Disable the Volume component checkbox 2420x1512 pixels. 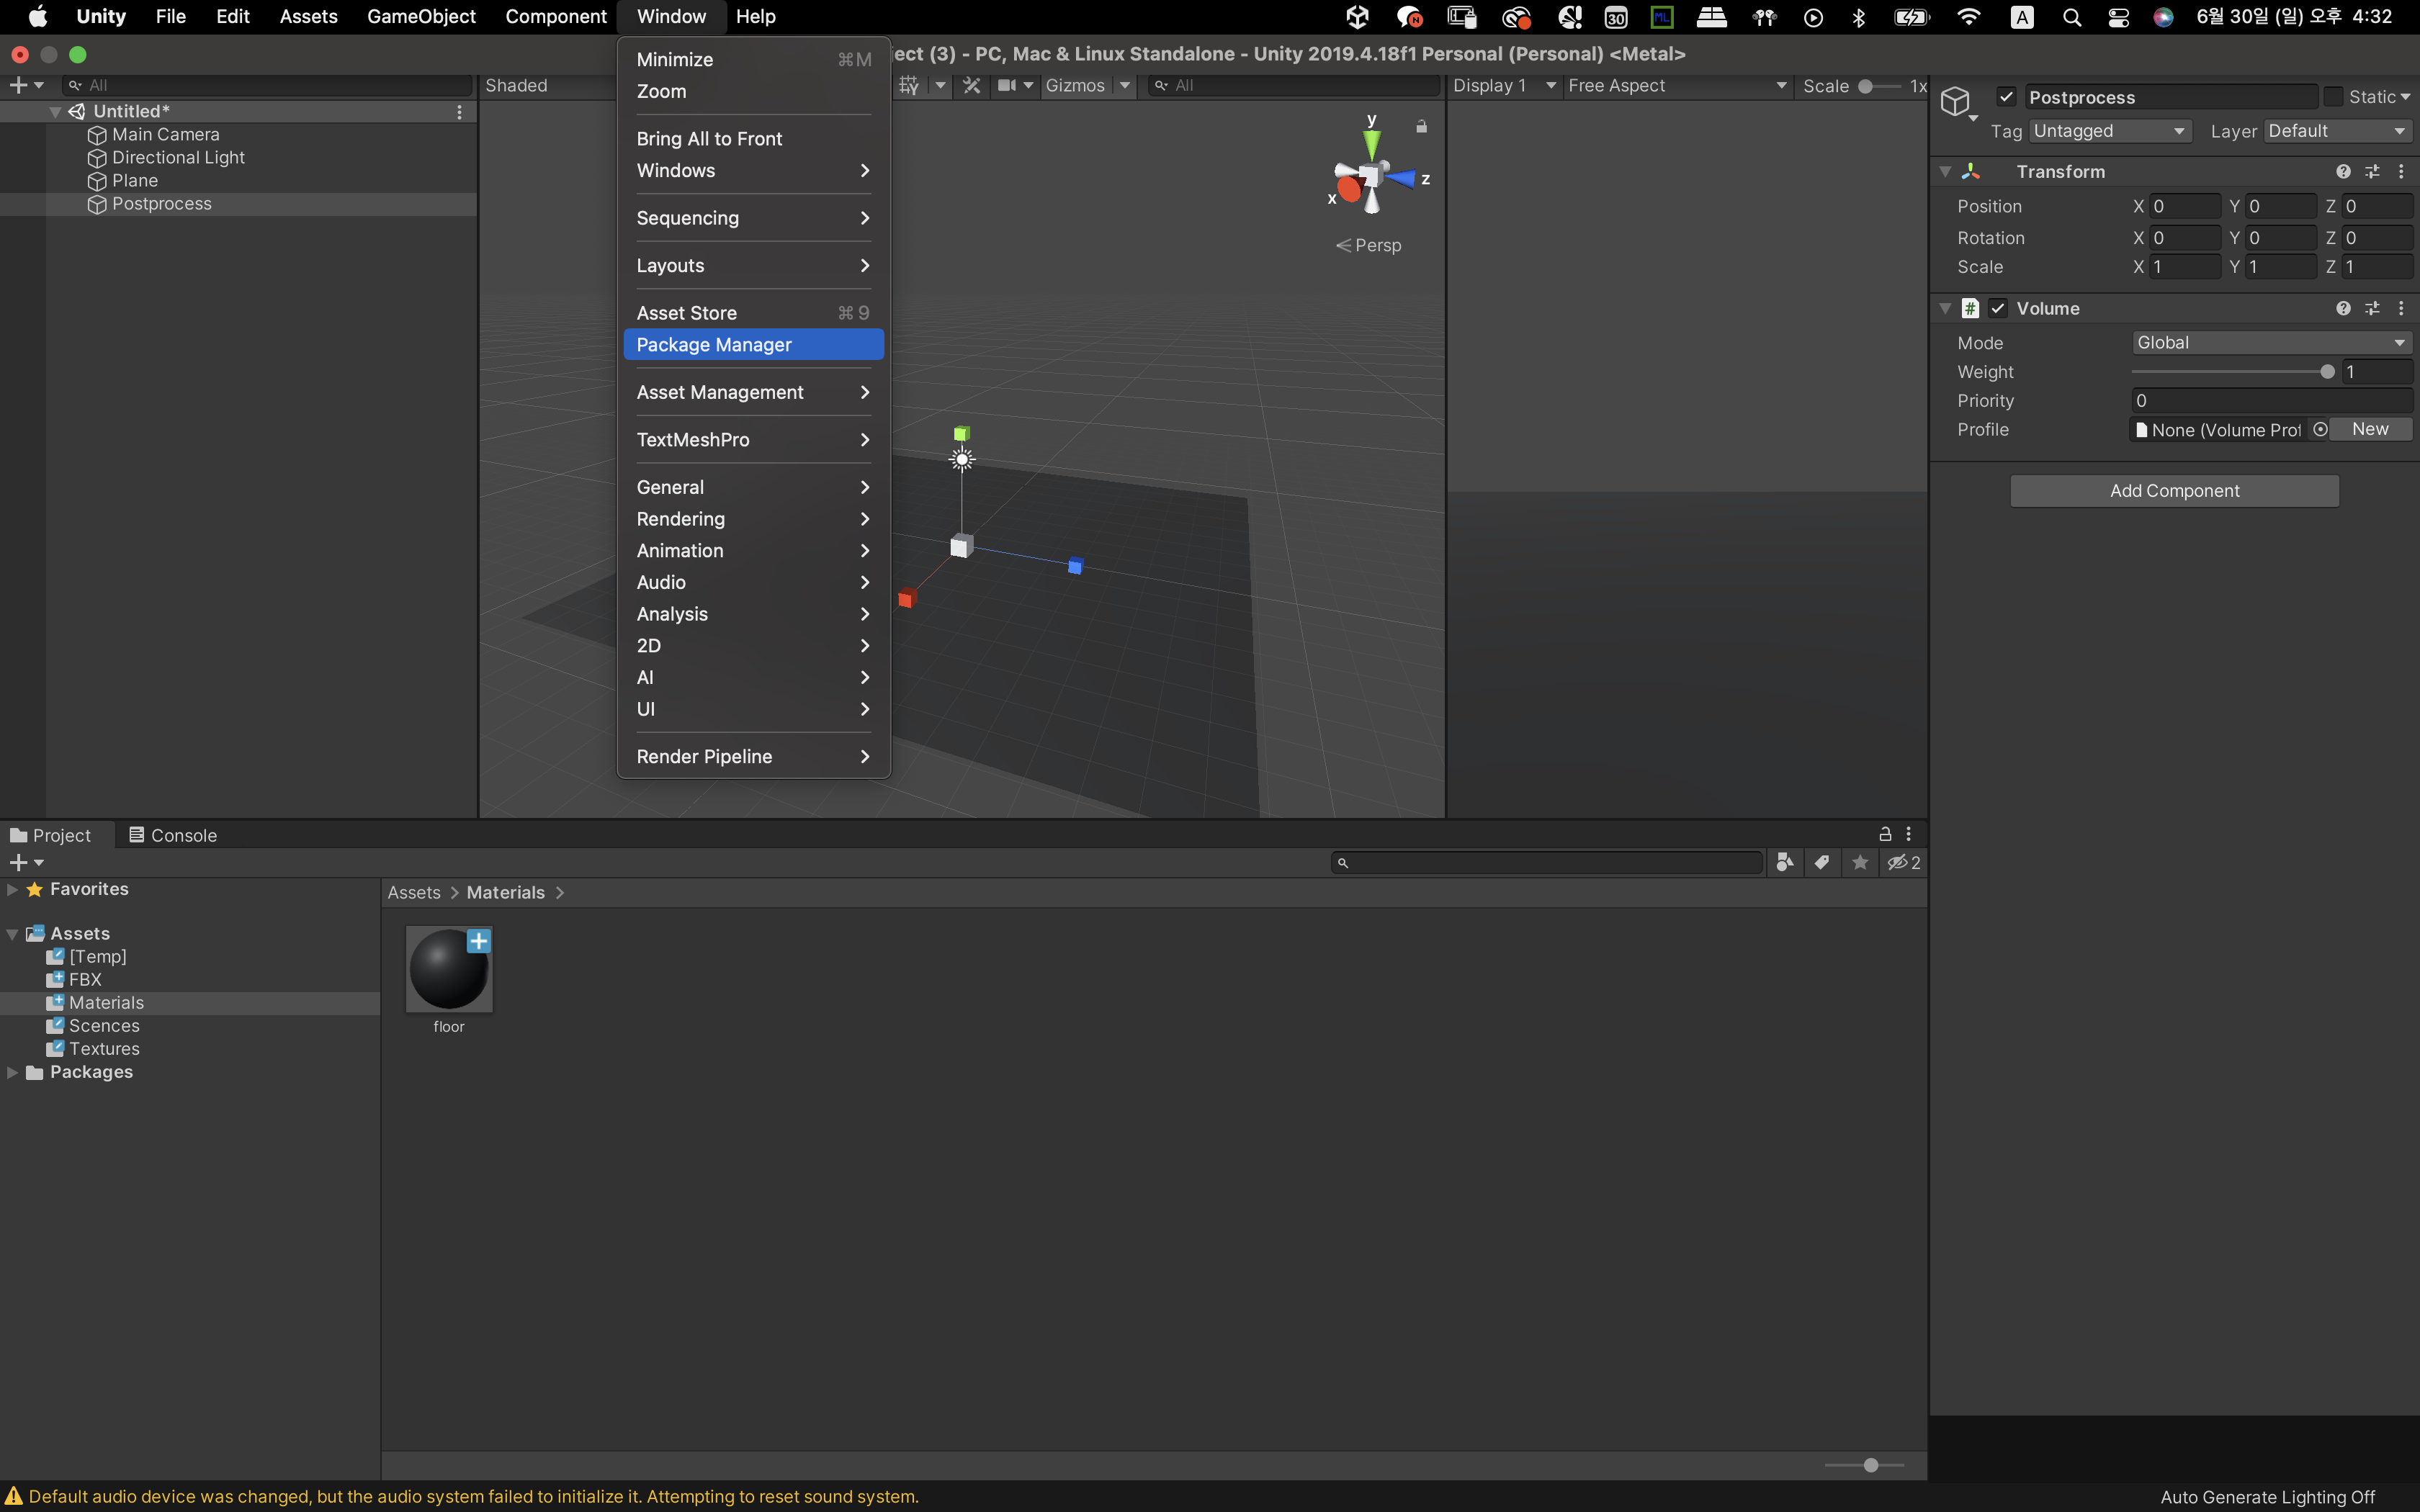pos(1998,309)
